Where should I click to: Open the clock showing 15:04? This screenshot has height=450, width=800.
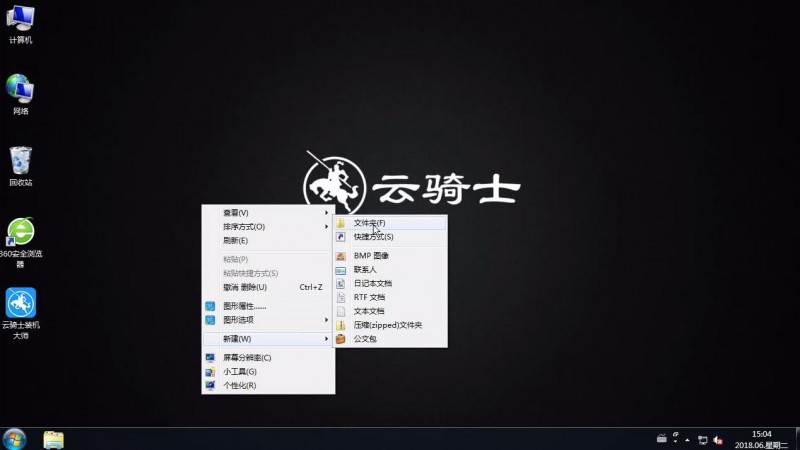[761, 439]
